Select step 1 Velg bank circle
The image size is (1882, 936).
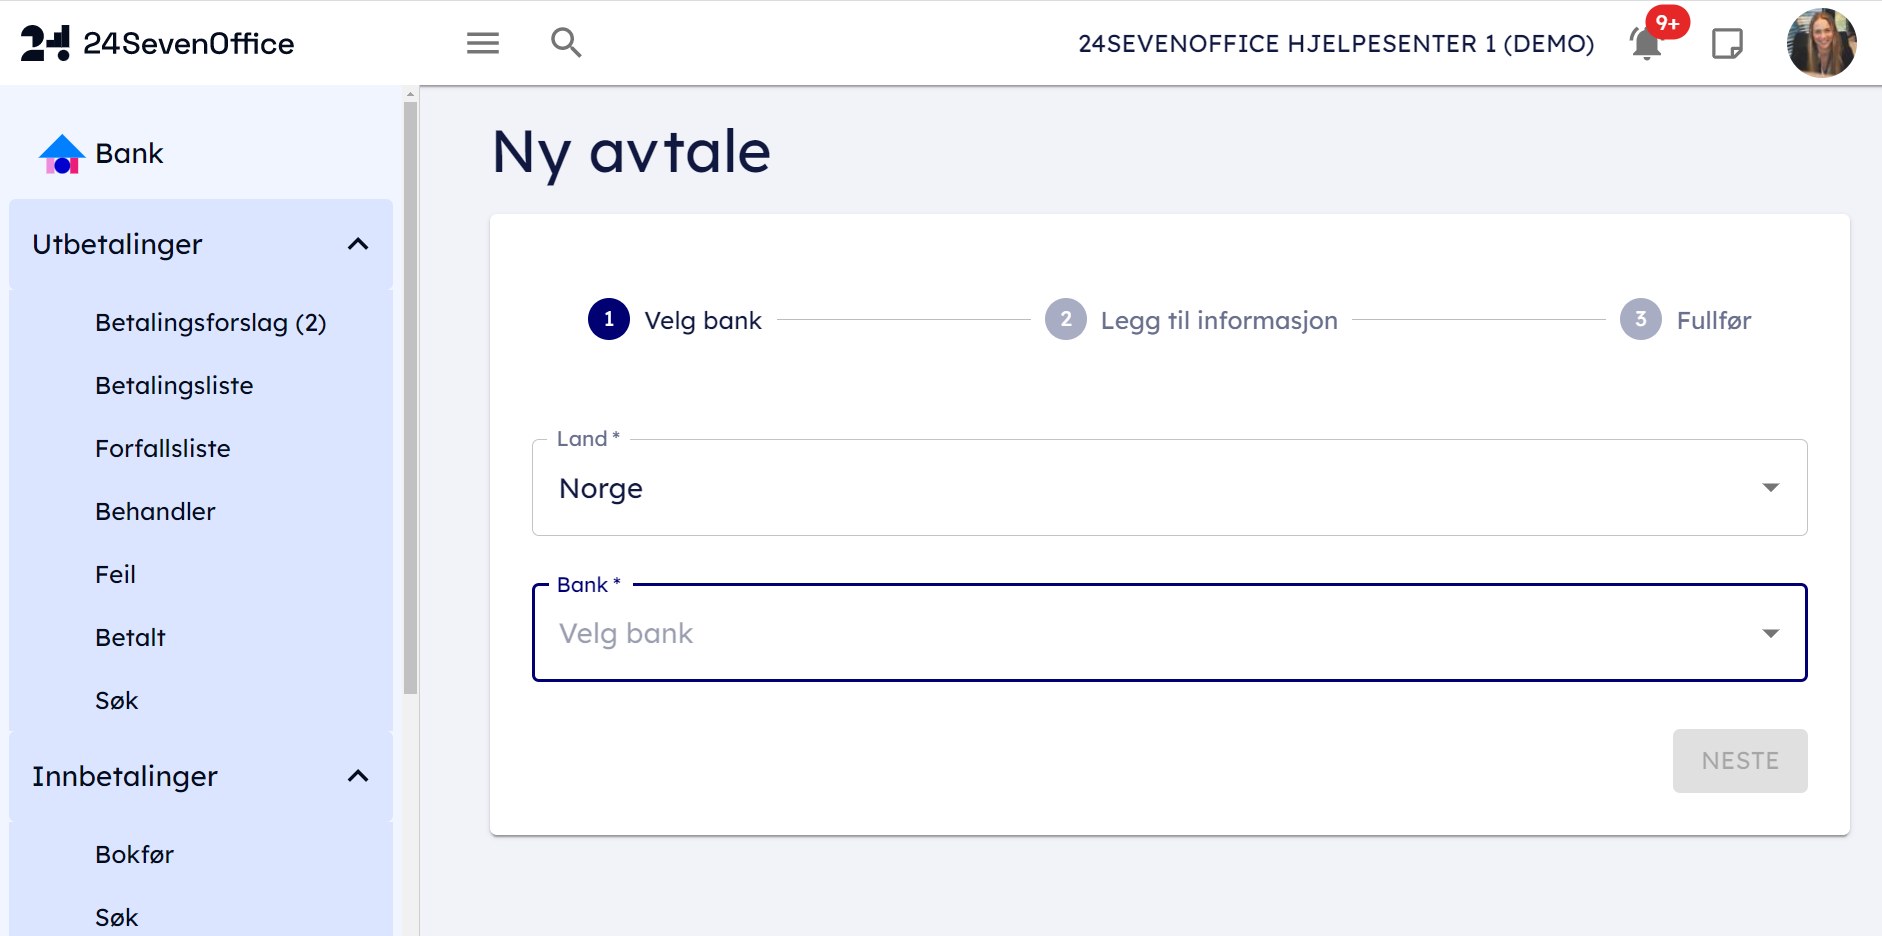[609, 320]
